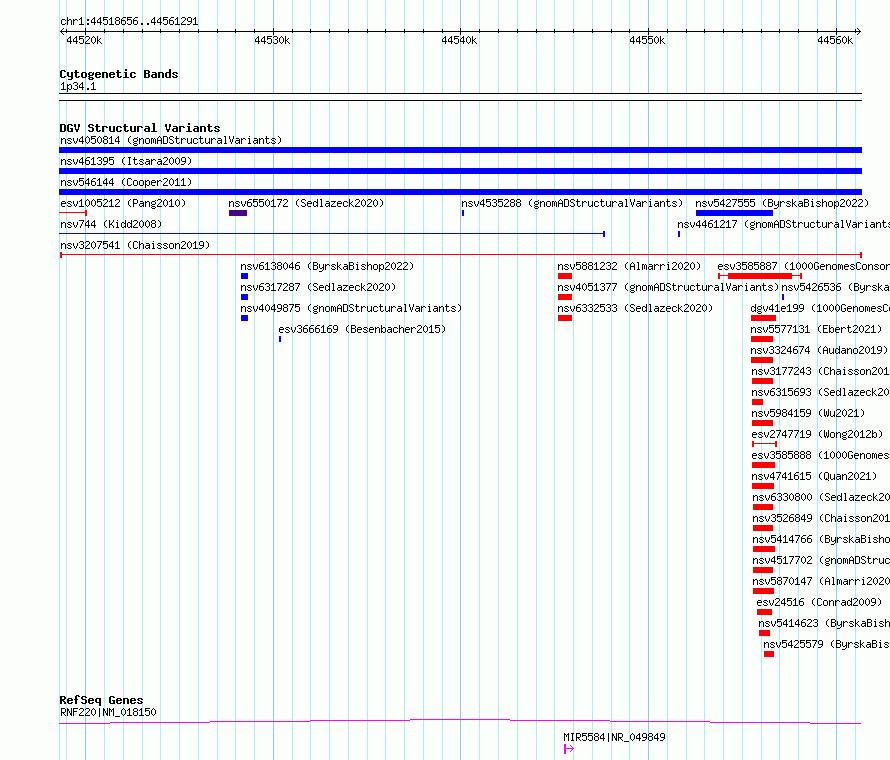The width and height of the screenshot is (890, 760).
Task: Click the nsv4050814 gnomADStructuralVariants label
Action: point(171,140)
